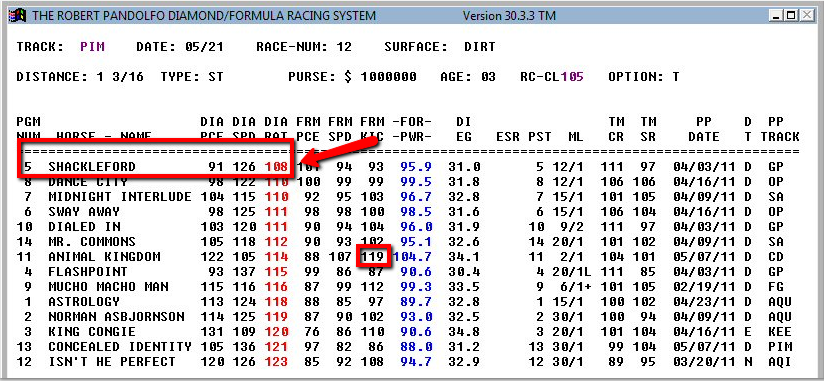The width and height of the screenshot is (824, 381).
Task: Click Shackleford's power rating 95.9
Action: [416, 167]
